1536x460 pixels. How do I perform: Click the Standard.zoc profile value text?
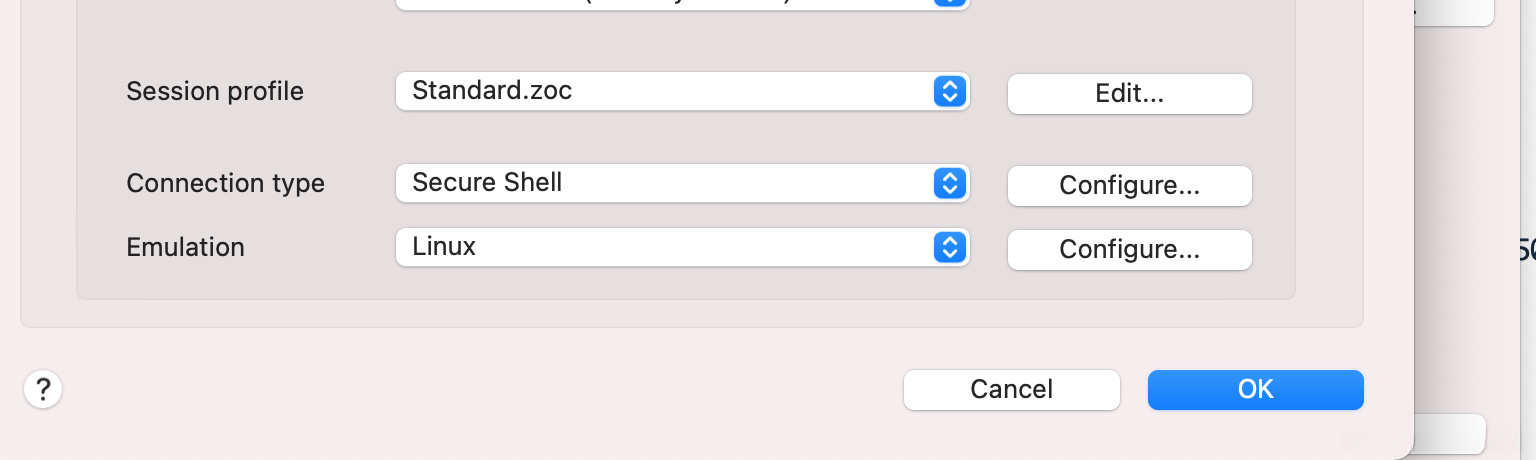tap(492, 91)
